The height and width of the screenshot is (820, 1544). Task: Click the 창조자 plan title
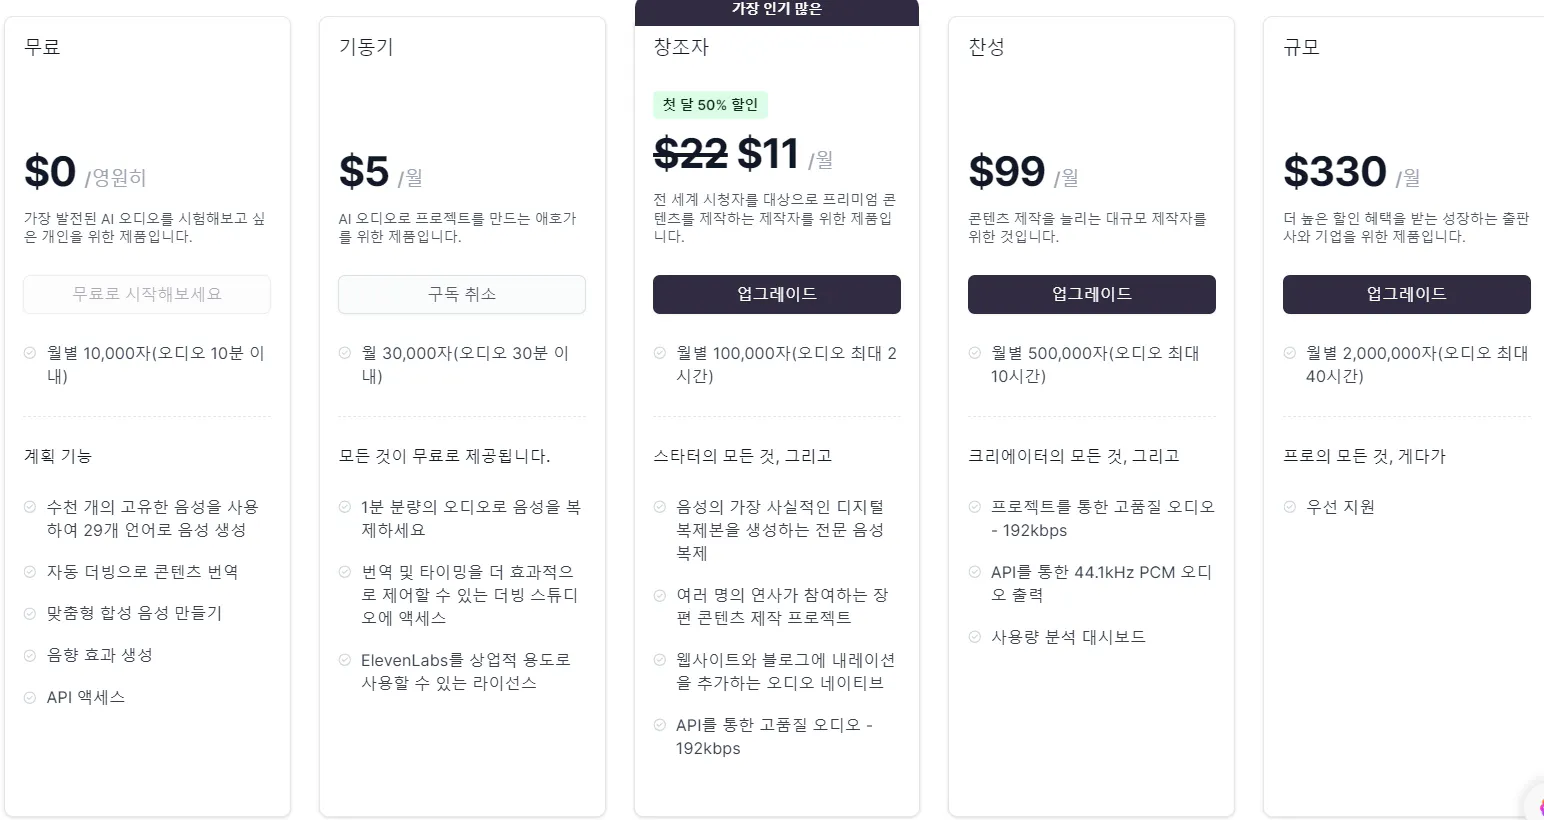681,47
